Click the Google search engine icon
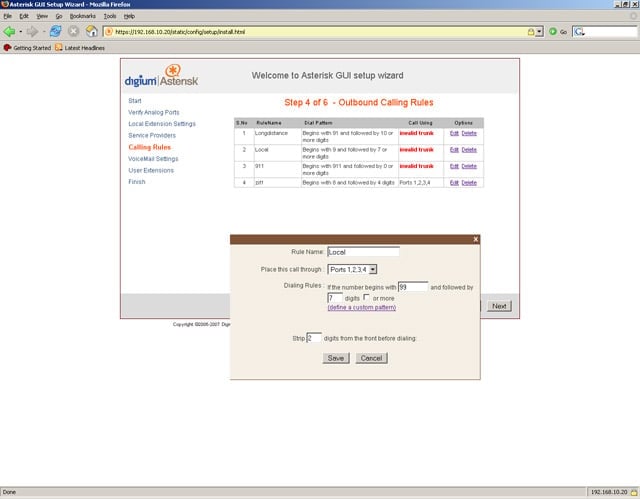The height and width of the screenshot is (499, 640). (578, 31)
